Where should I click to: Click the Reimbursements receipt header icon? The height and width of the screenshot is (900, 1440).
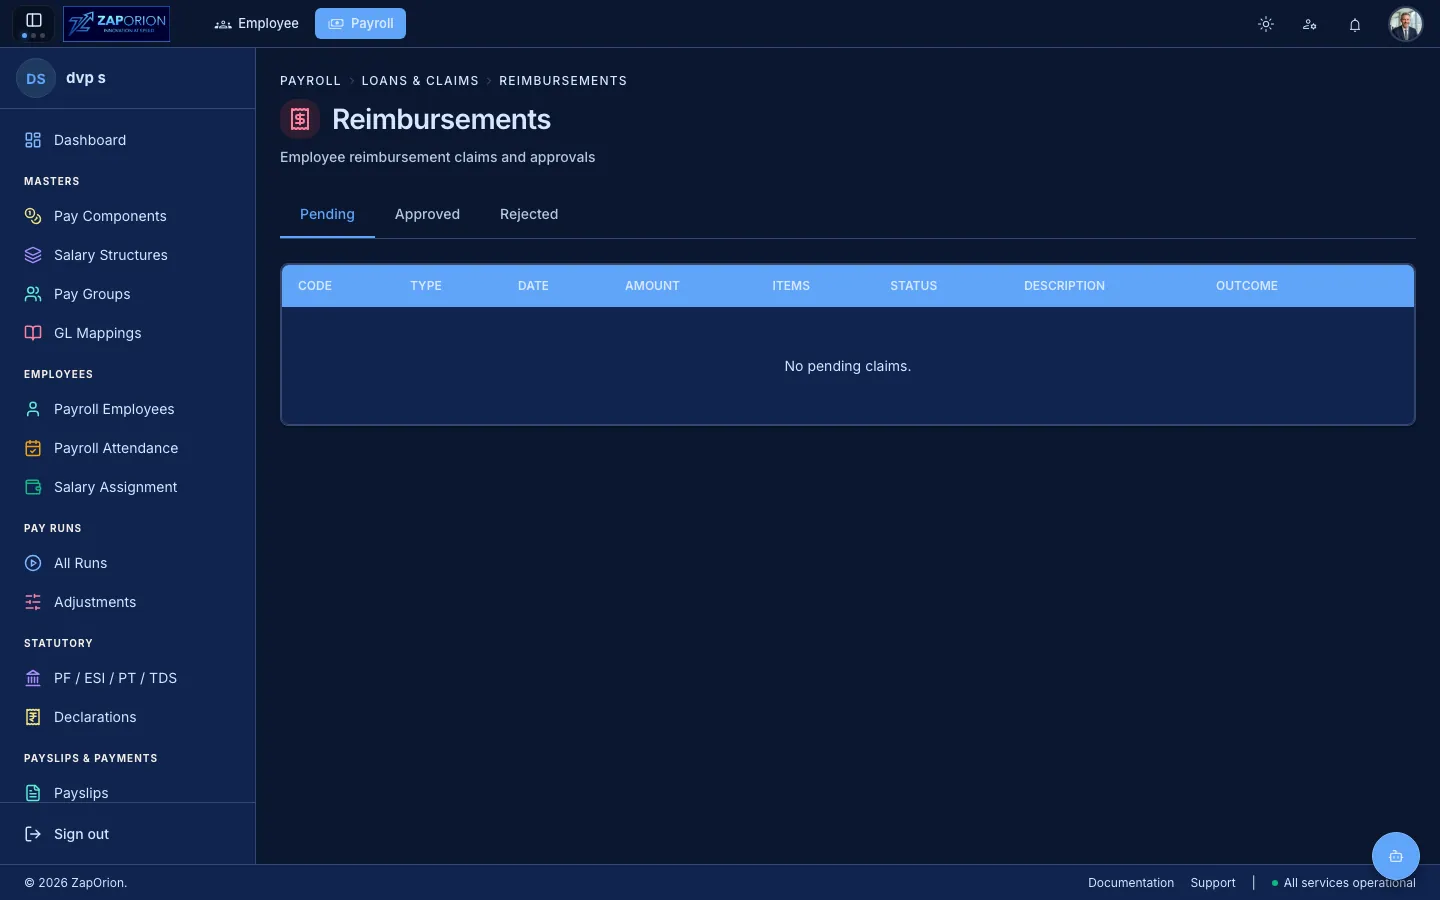tap(300, 120)
